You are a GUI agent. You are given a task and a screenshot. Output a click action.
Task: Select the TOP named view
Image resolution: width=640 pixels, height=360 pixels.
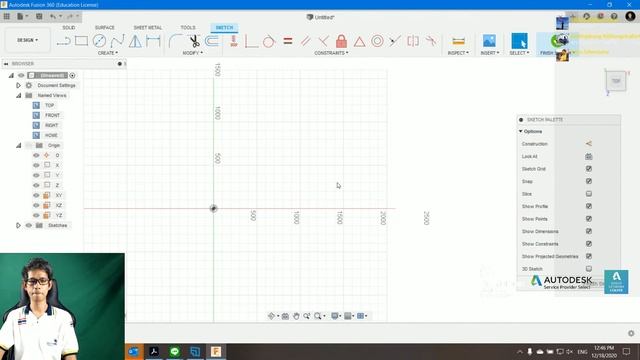49,105
